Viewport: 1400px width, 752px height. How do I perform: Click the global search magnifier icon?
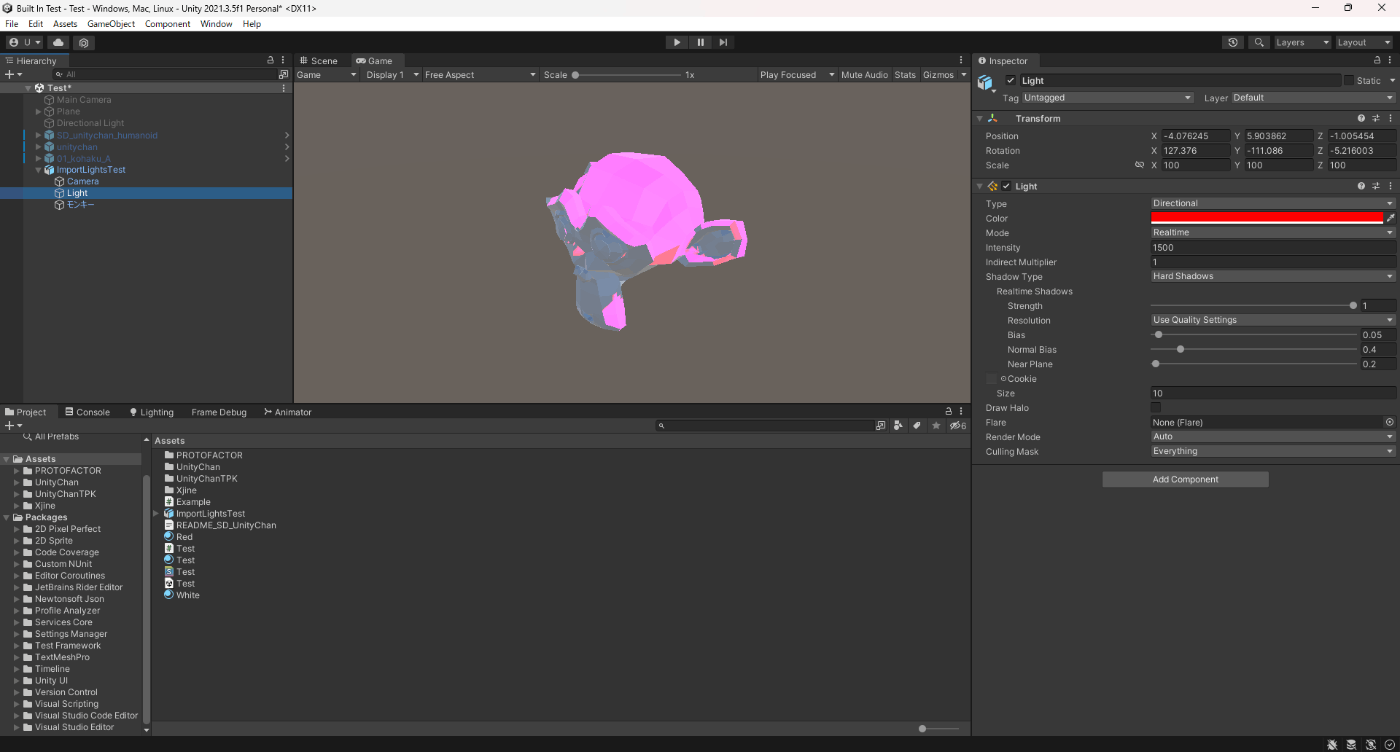point(1259,42)
